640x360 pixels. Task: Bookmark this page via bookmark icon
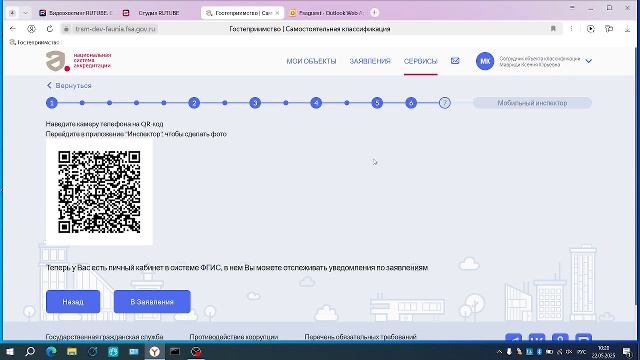[x=553, y=29]
